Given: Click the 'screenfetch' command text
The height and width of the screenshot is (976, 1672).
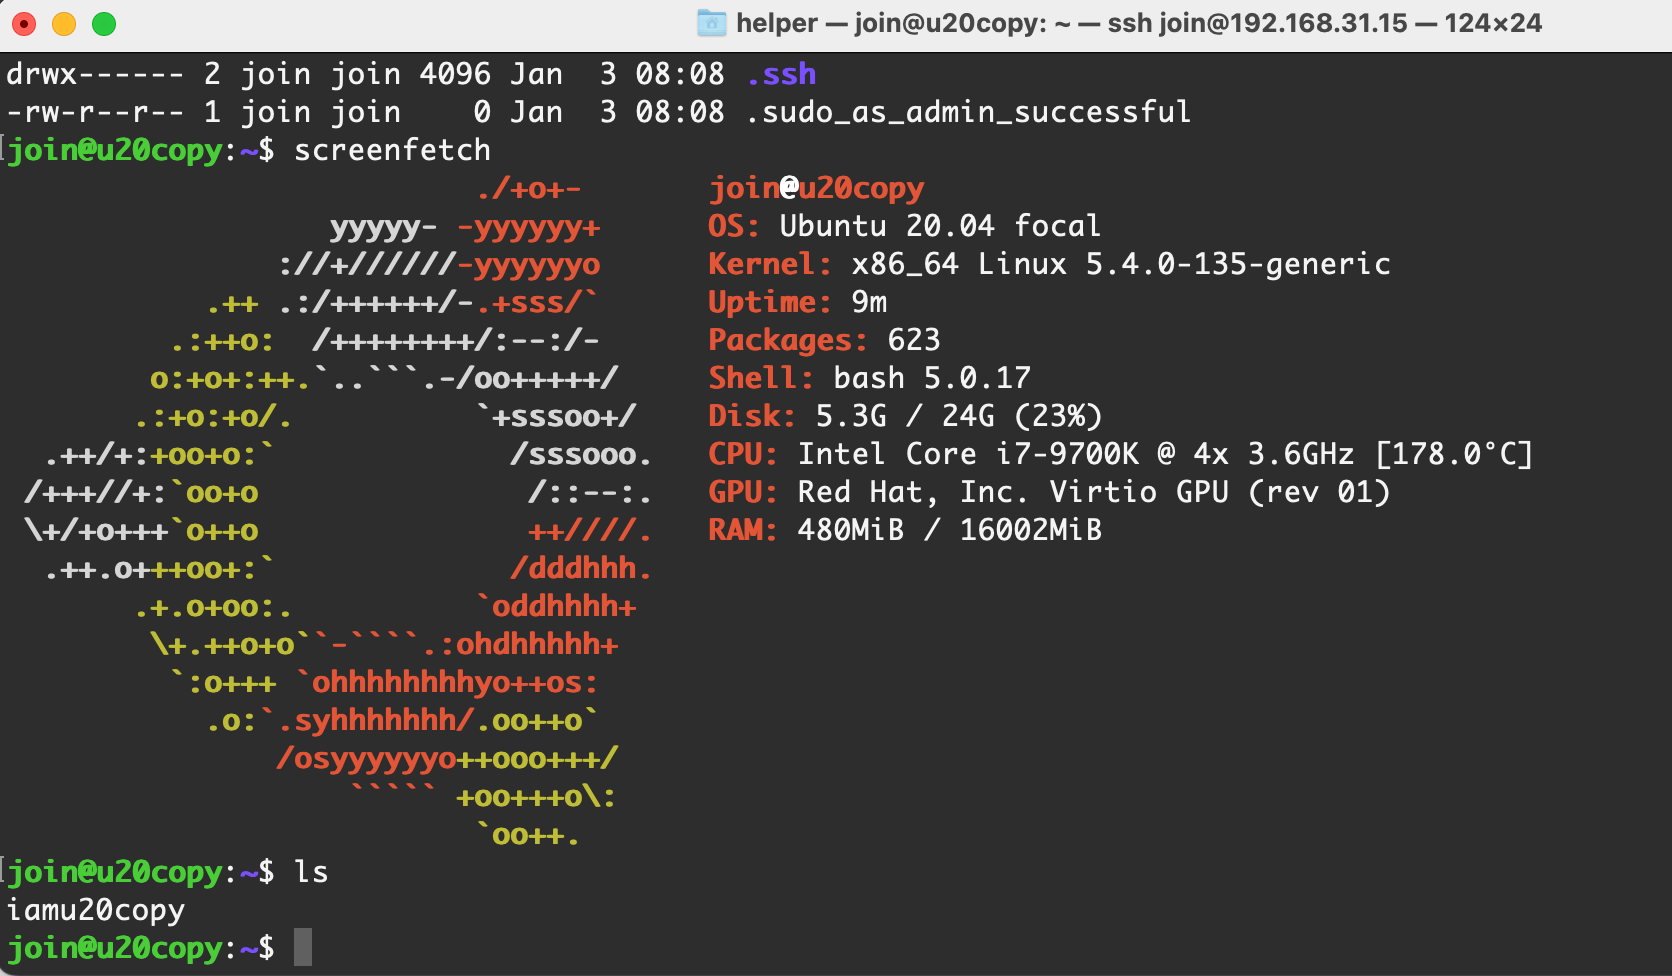Looking at the screenshot, I should point(392,150).
